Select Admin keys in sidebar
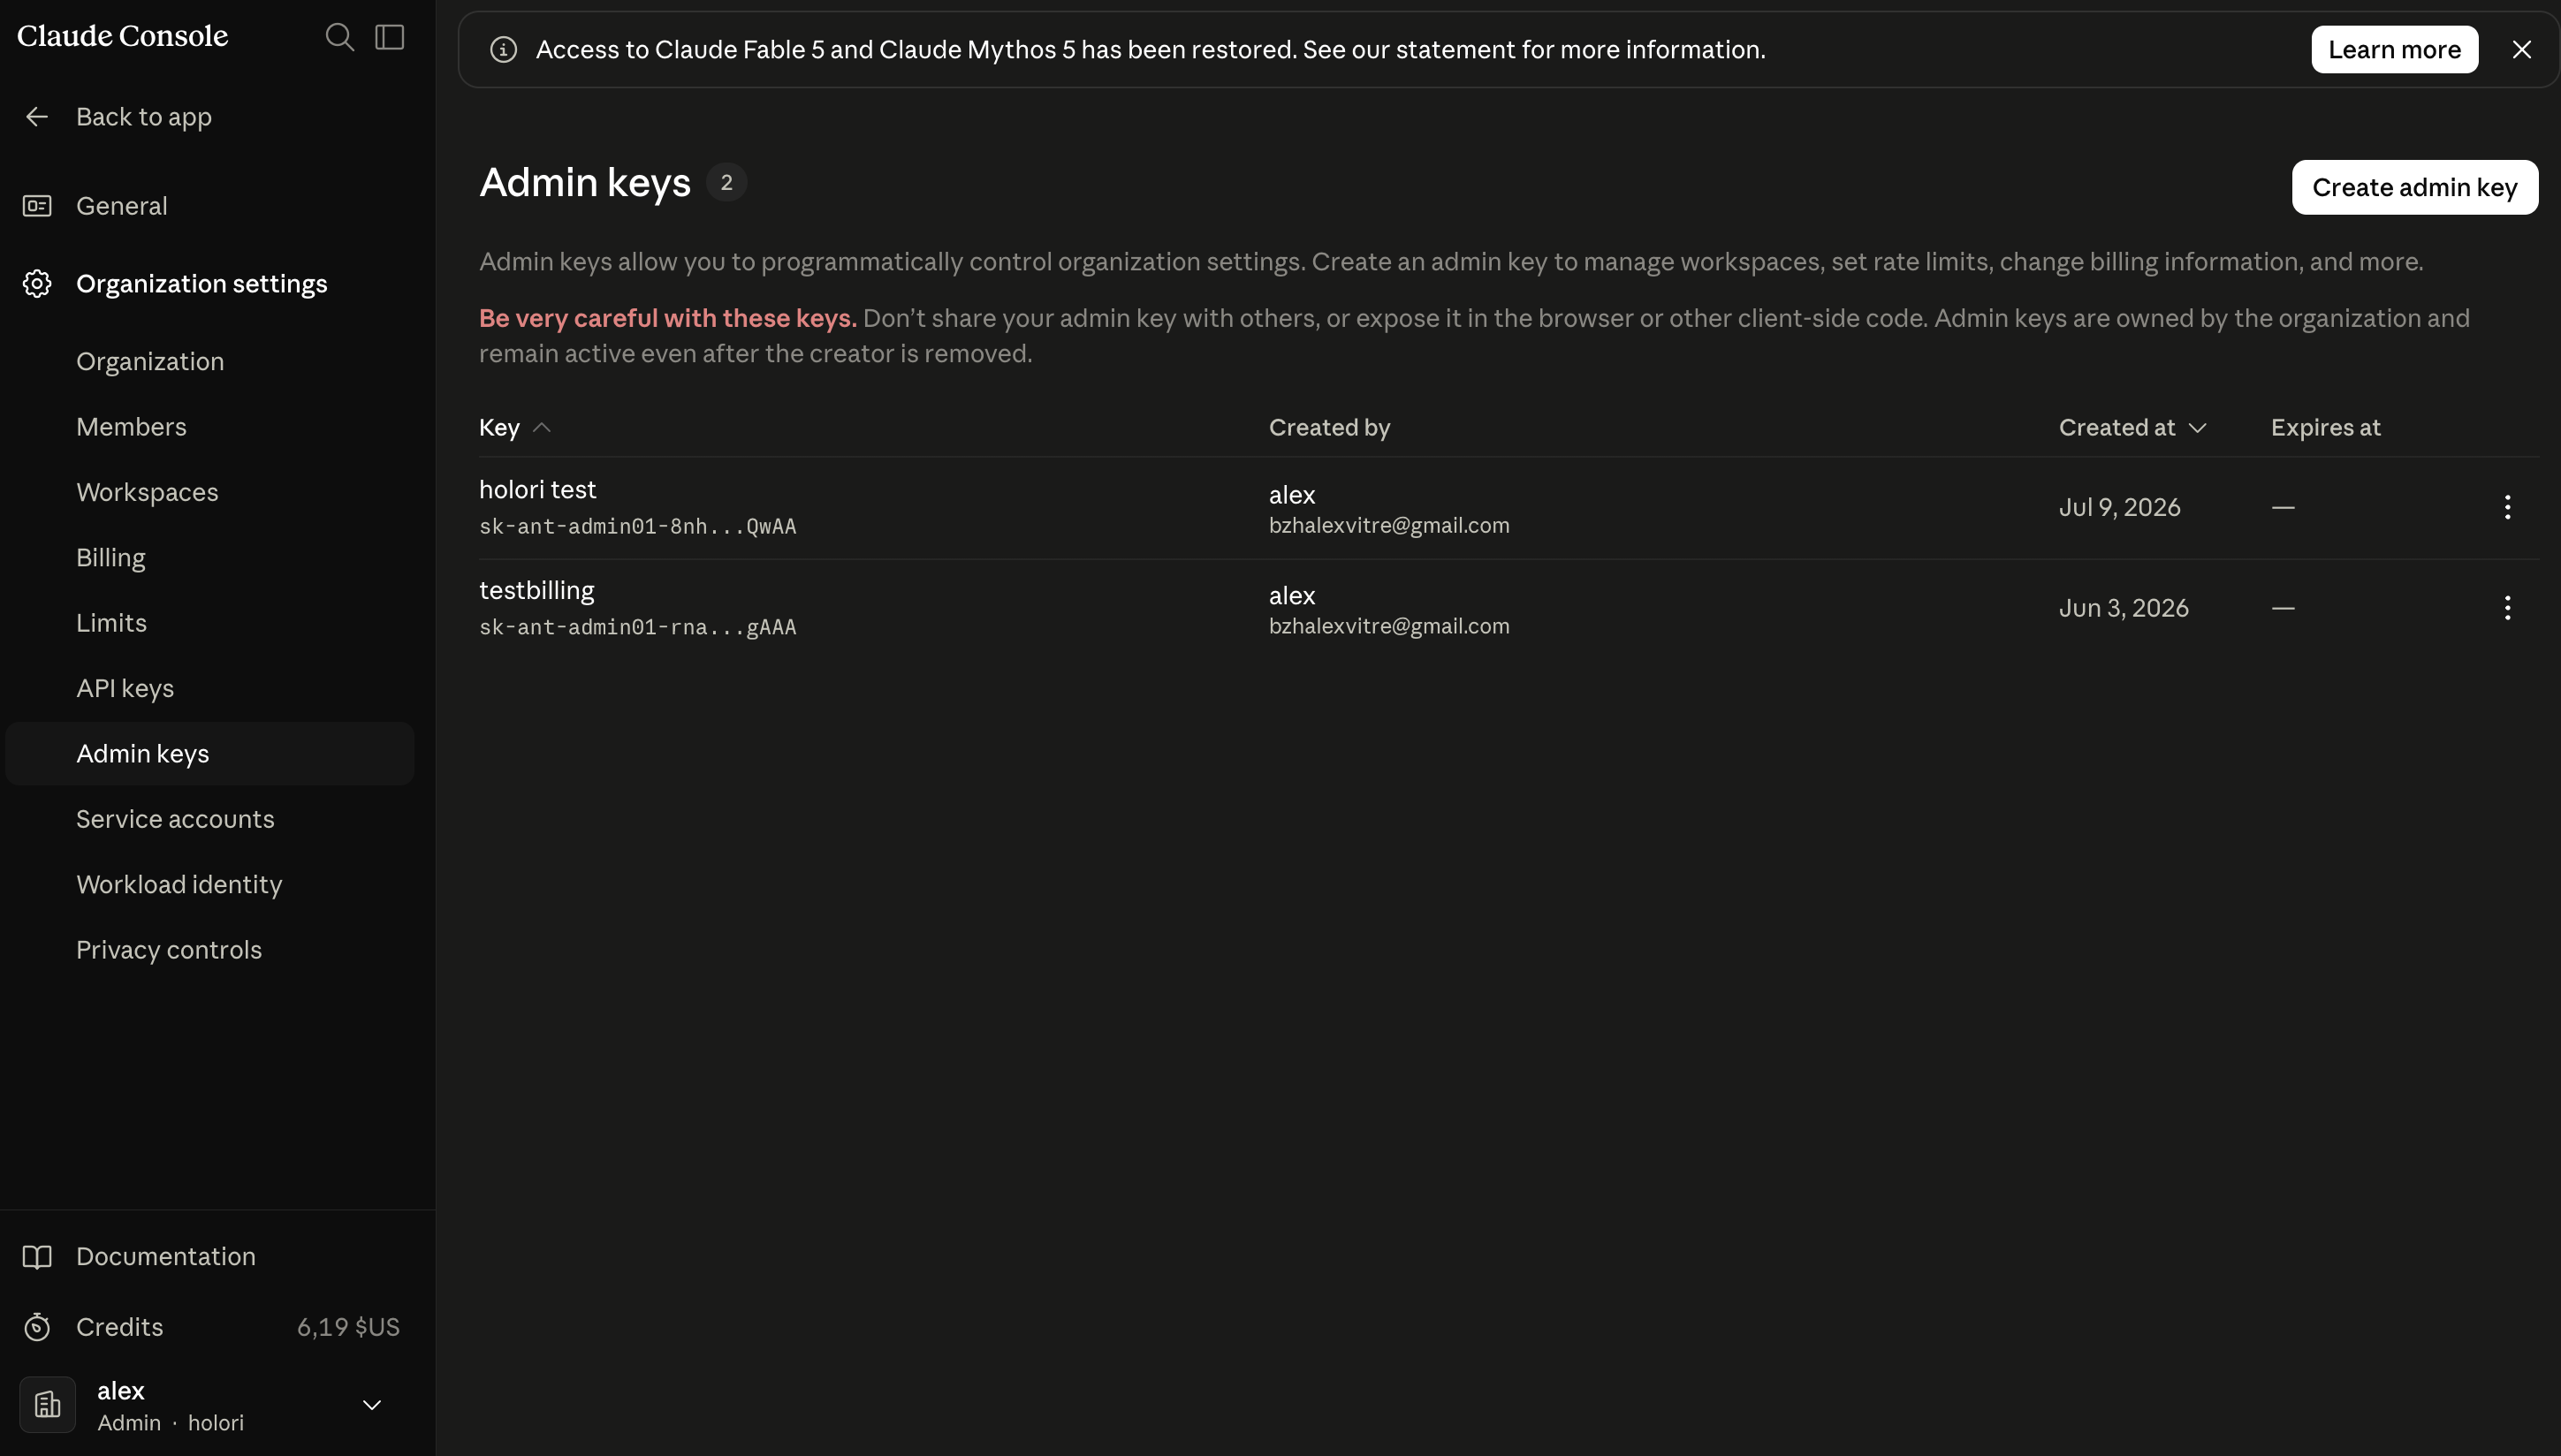Image resolution: width=2561 pixels, height=1456 pixels. coord(210,754)
